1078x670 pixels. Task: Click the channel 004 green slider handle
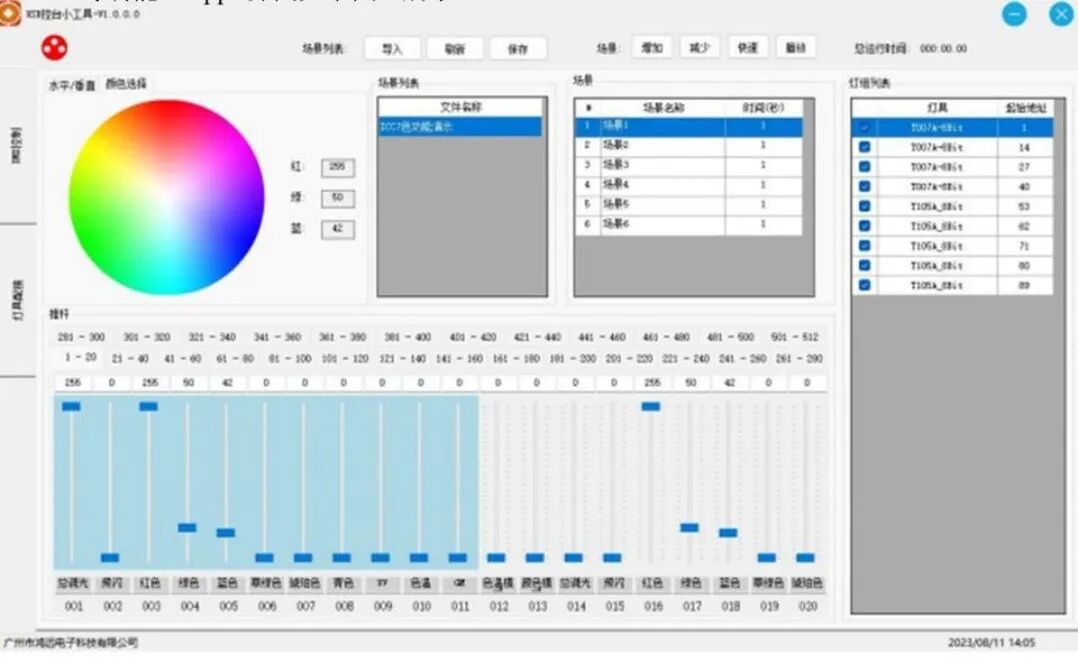(187, 527)
